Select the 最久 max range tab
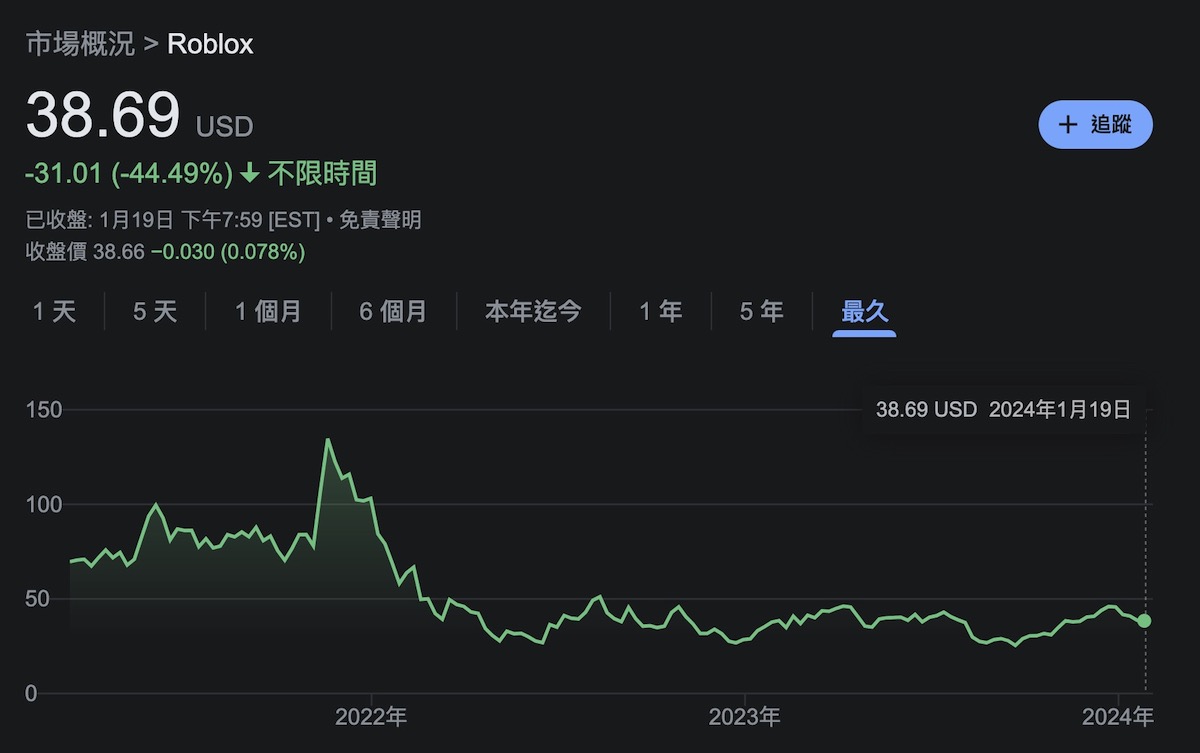This screenshot has height=753, width=1200. point(864,312)
